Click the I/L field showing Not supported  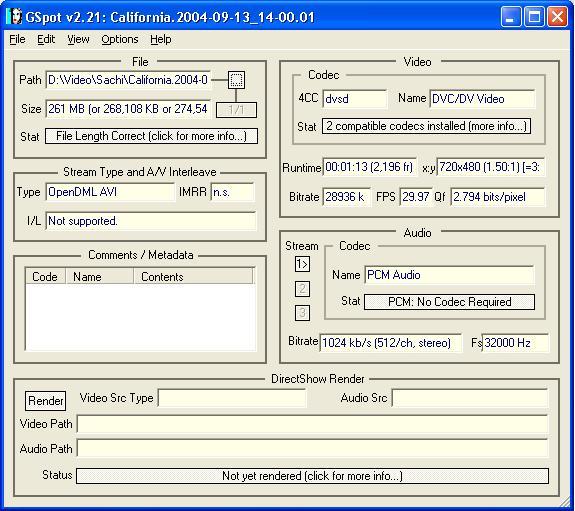pyautogui.click(x=151, y=221)
